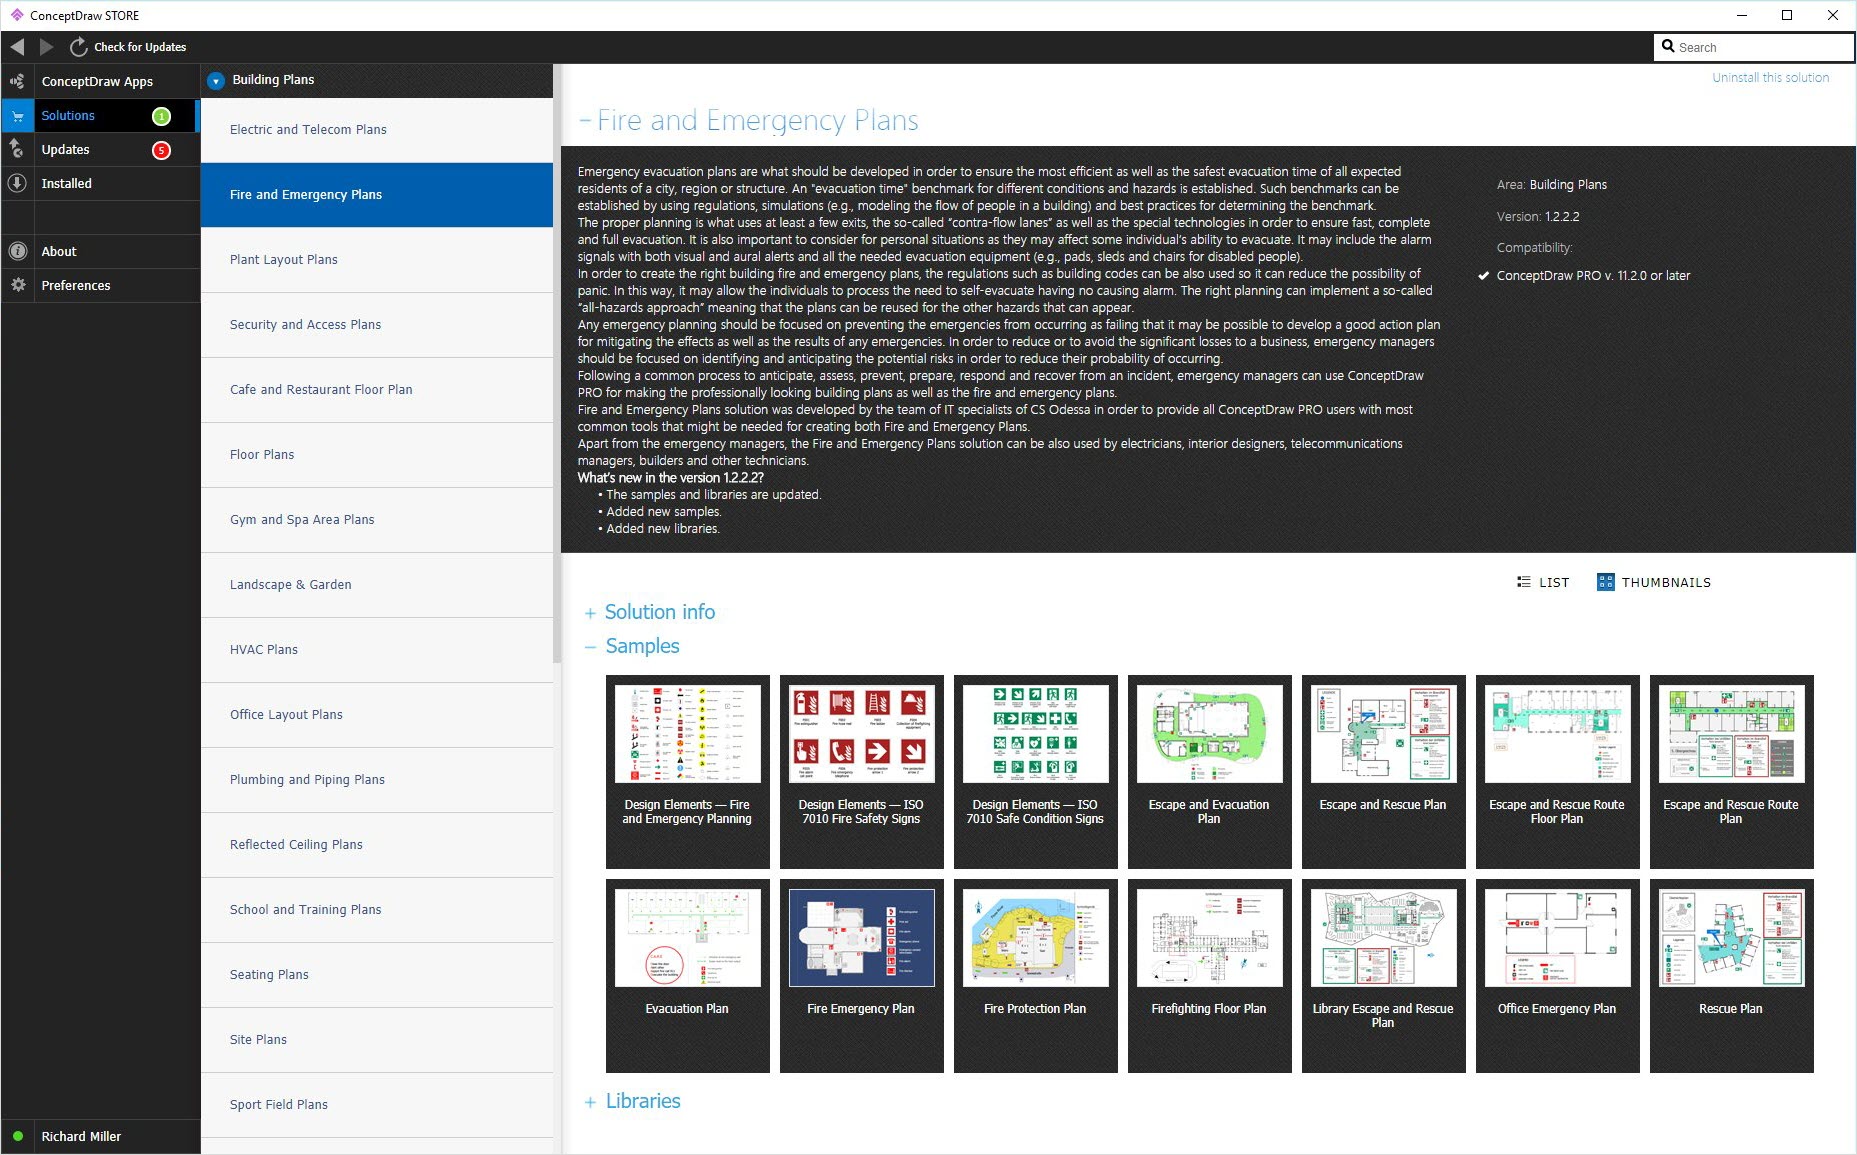Select Gym and Spa Area Plans

coord(377,520)
